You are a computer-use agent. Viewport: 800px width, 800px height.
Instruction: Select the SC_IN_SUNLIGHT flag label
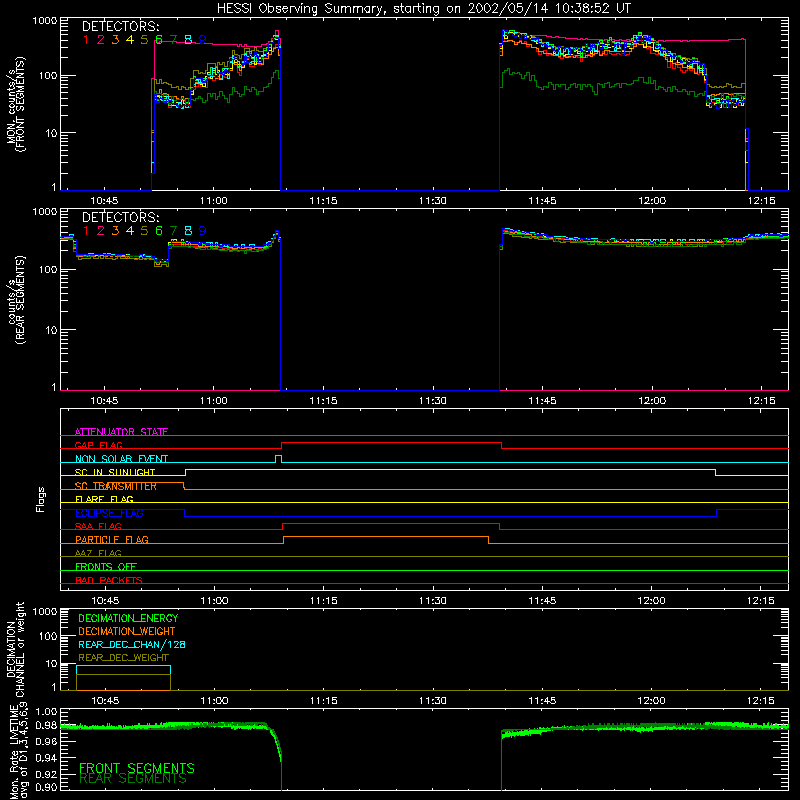tap(115, 472)
